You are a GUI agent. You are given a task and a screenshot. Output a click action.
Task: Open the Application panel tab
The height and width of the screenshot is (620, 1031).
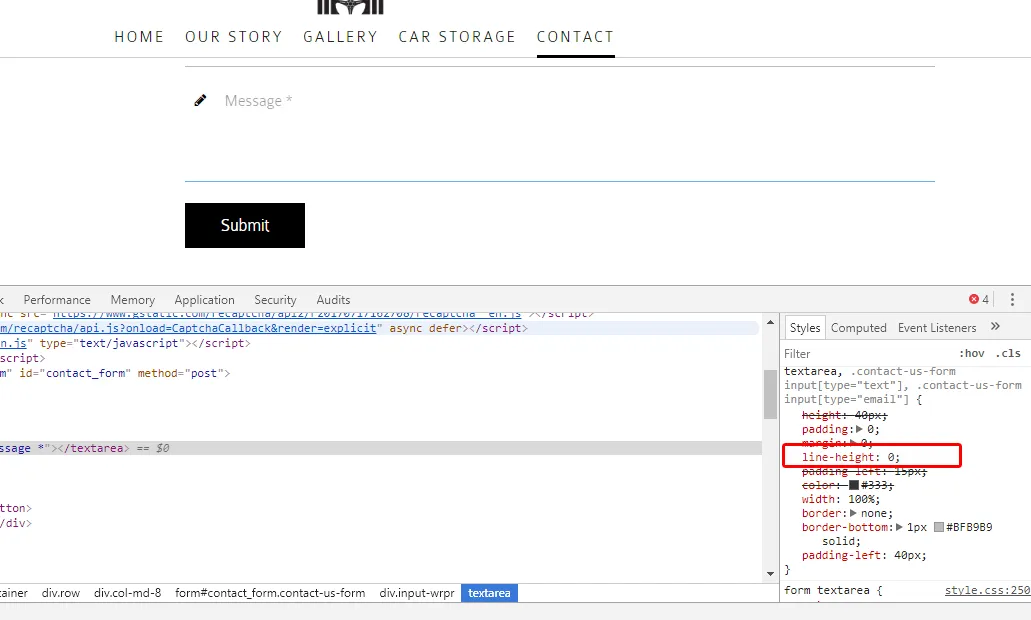pyautogui.click(x=204, y=300)
